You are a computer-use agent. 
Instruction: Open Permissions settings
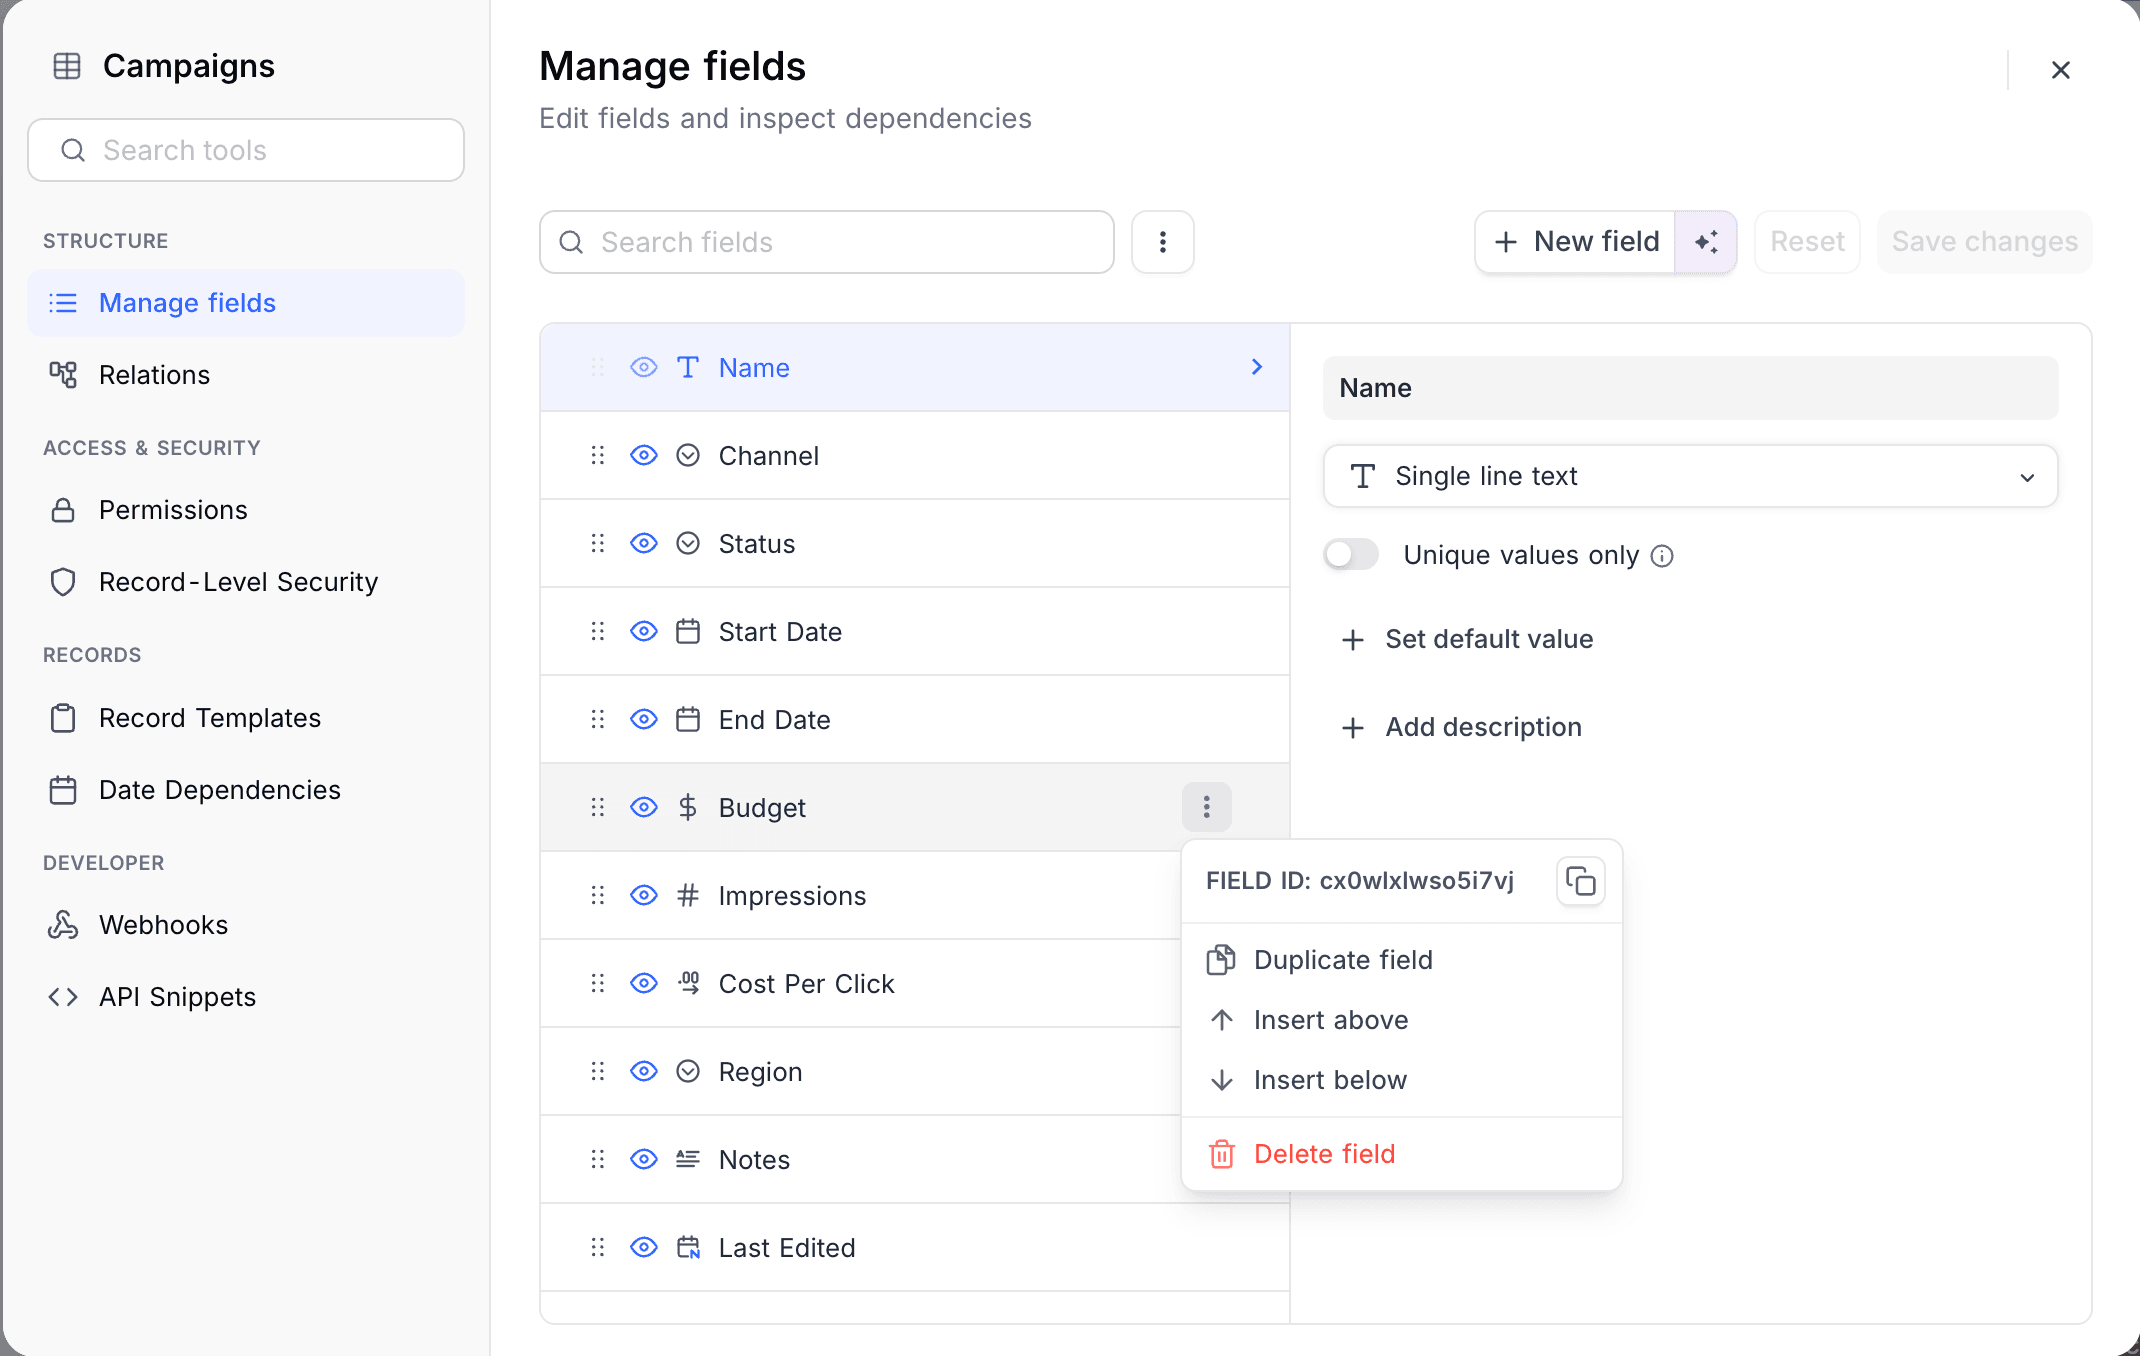[x=246, y=510]
